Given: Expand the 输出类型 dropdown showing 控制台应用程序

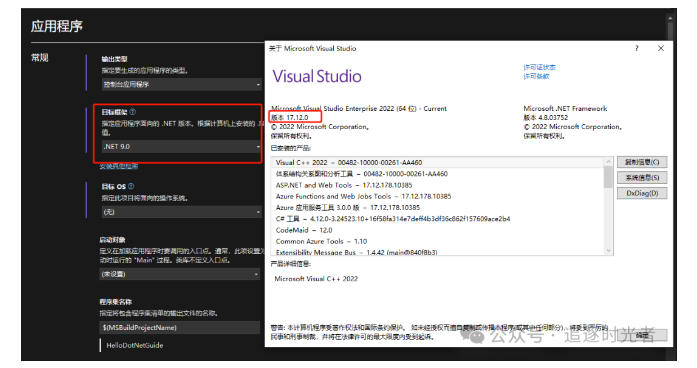Looking at the screenshot, I should point(182,84).
